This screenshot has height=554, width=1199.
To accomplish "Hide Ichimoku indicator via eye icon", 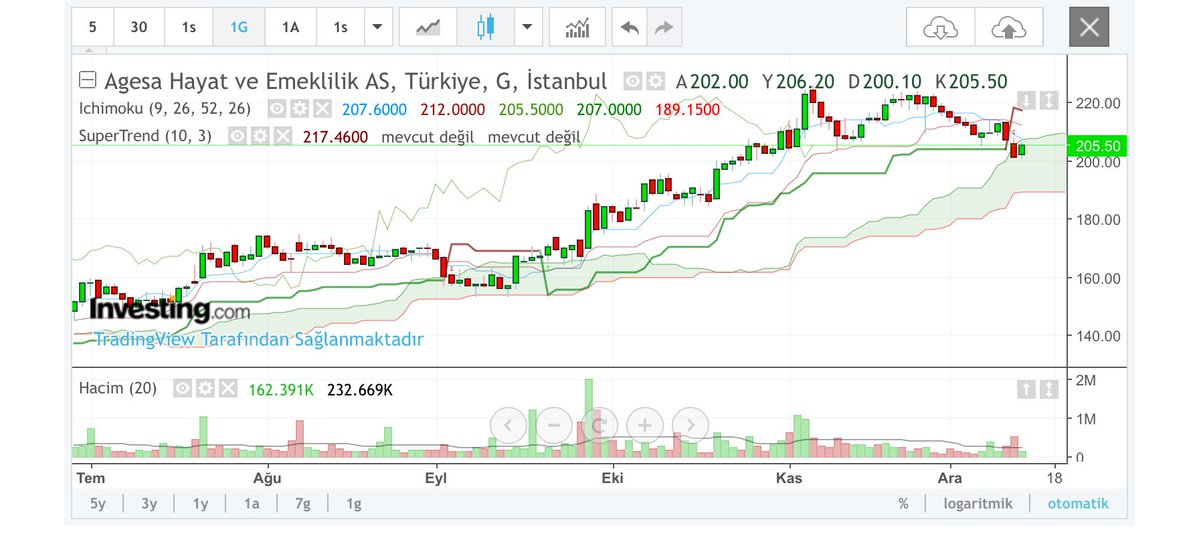I will [x=277, y=109].
